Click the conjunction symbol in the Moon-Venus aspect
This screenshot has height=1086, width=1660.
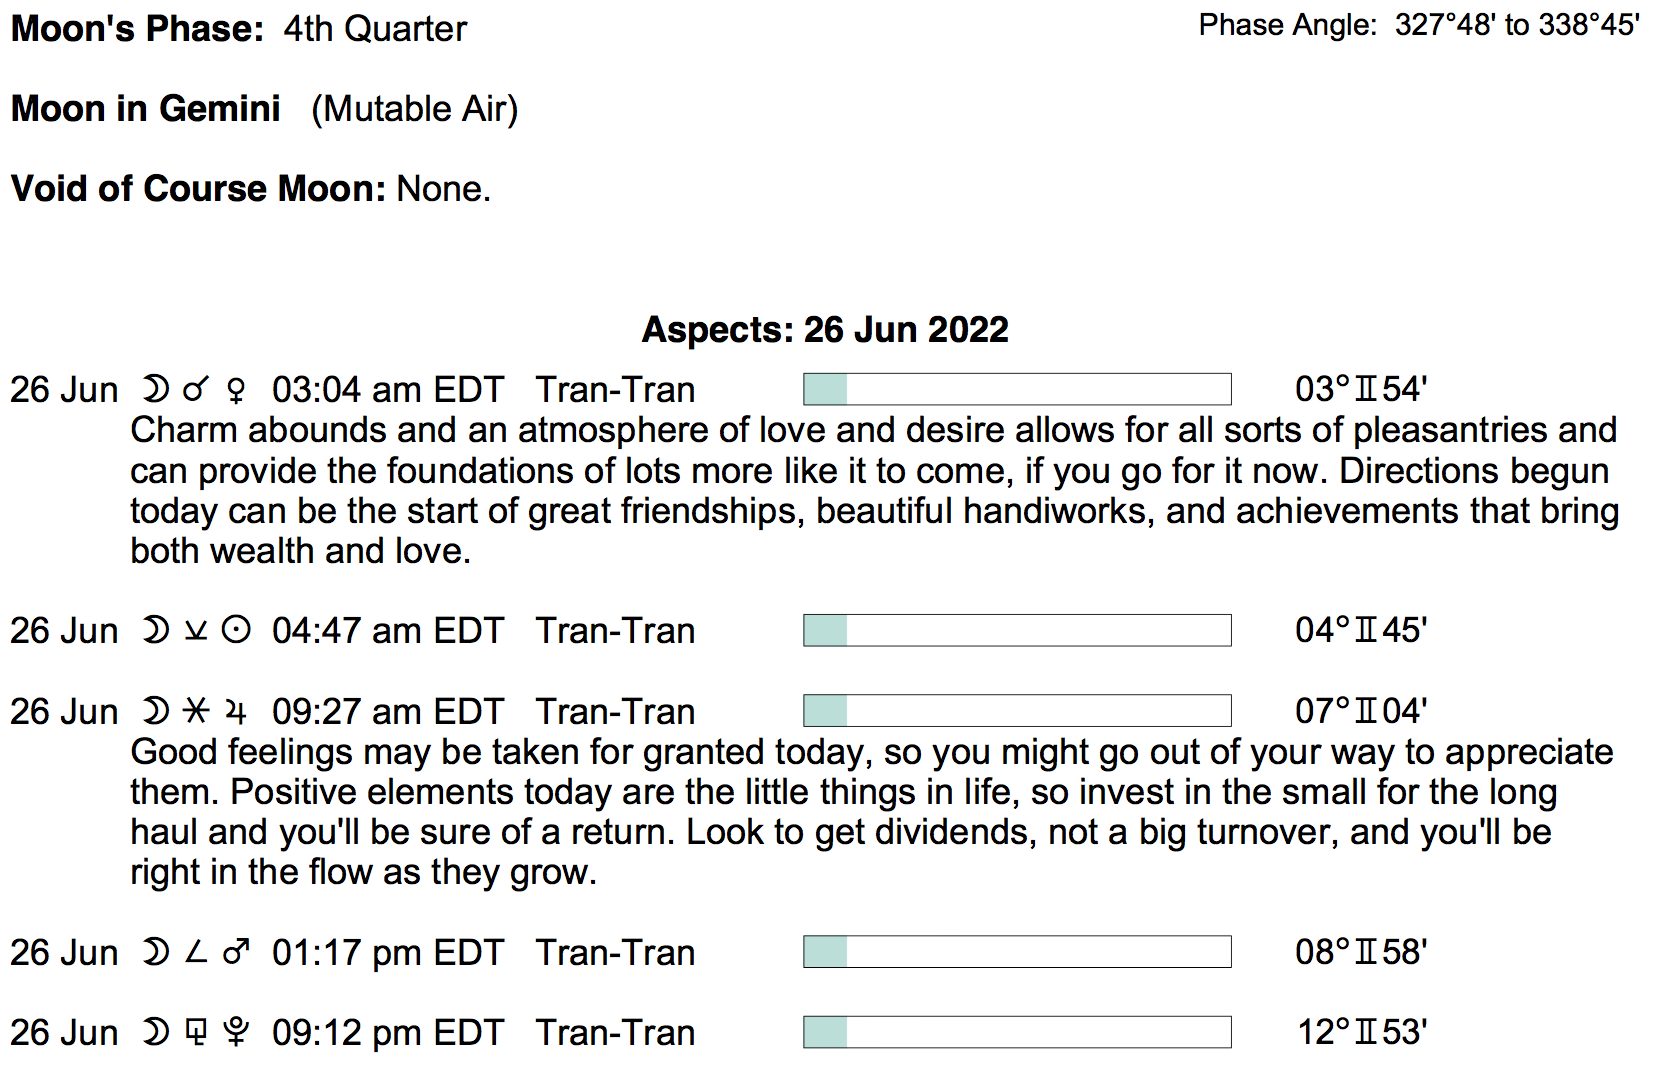pyautogui.click(x=196, y=390)
